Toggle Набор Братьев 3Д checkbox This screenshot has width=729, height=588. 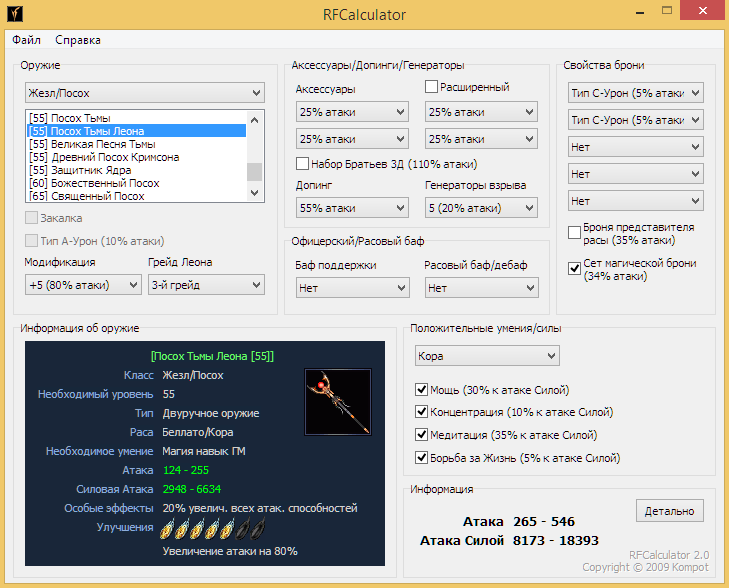(x=303, y=164)
